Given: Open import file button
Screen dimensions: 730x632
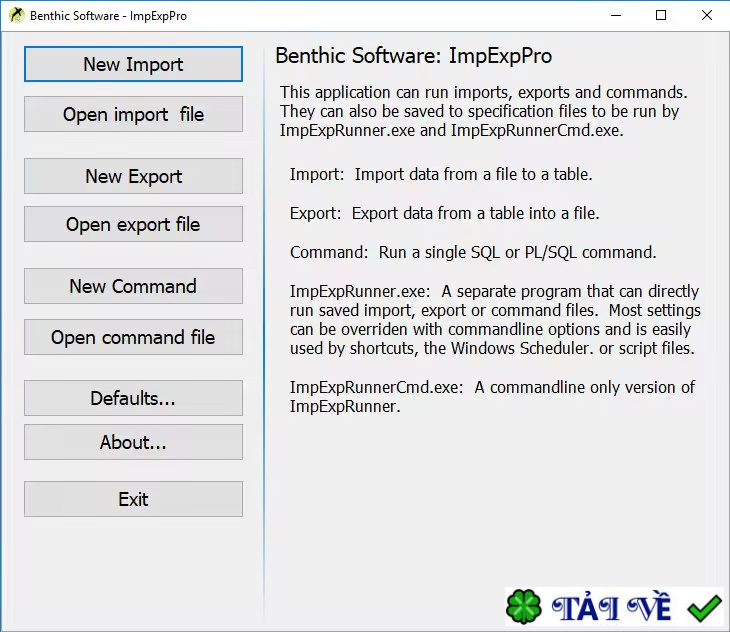Looking at the screenshot, I should tap(133, 114).
